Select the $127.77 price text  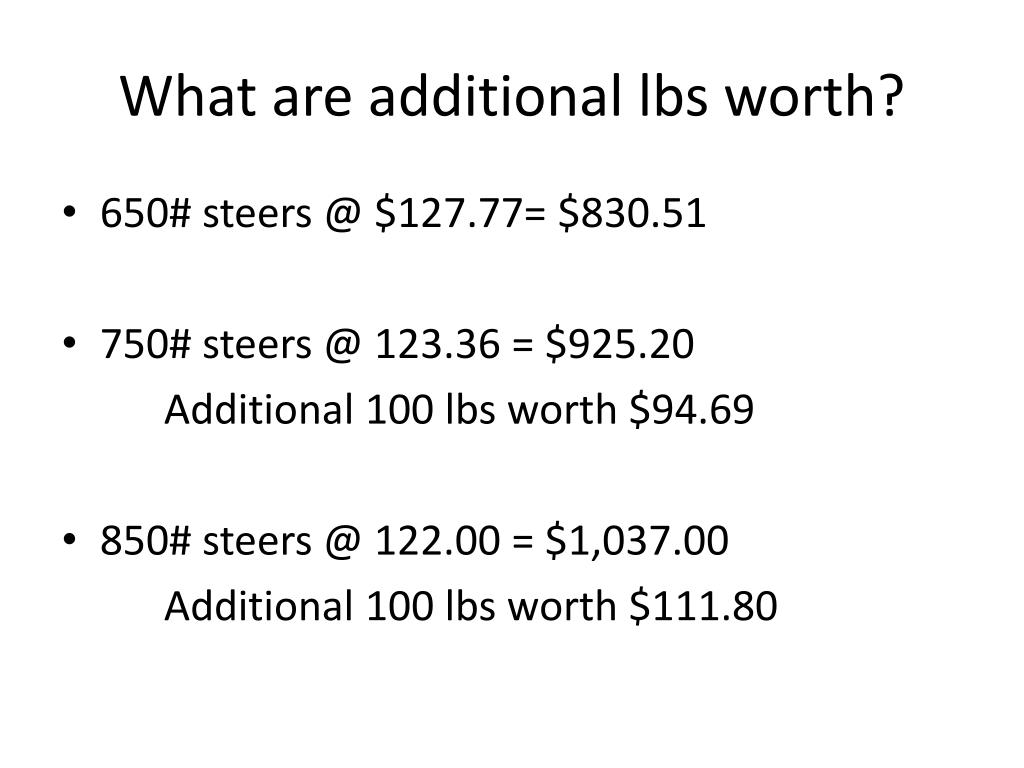click(x=449, y=213)
